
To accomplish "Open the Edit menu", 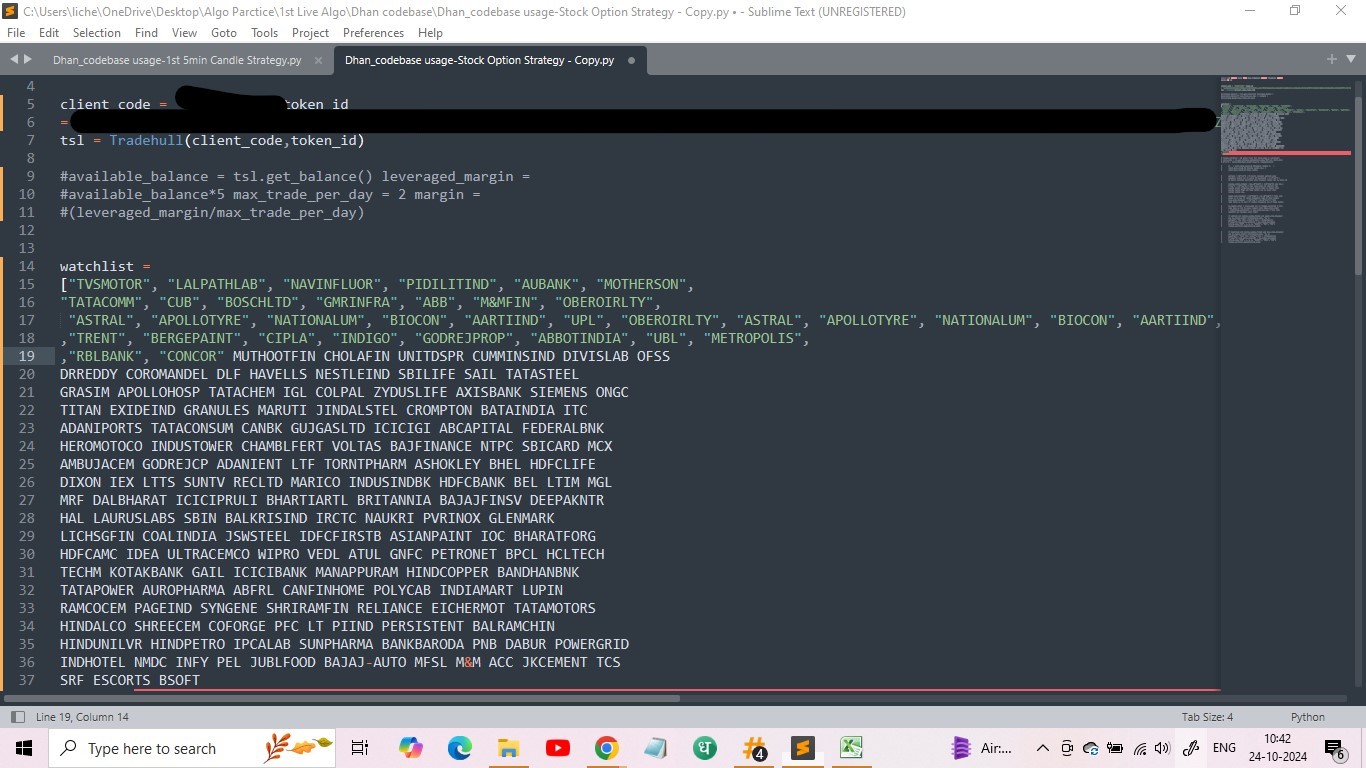I will point(48,33).
